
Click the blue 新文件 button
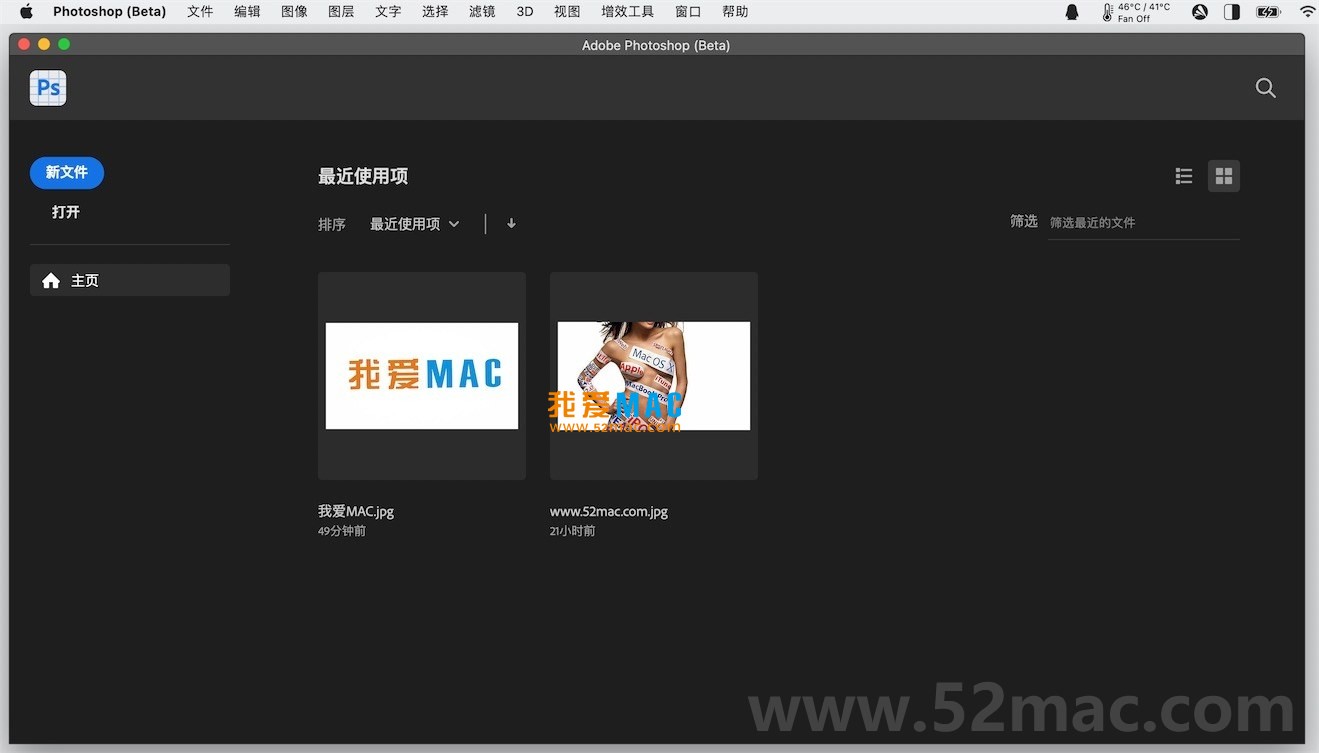[x=66, y=172]
